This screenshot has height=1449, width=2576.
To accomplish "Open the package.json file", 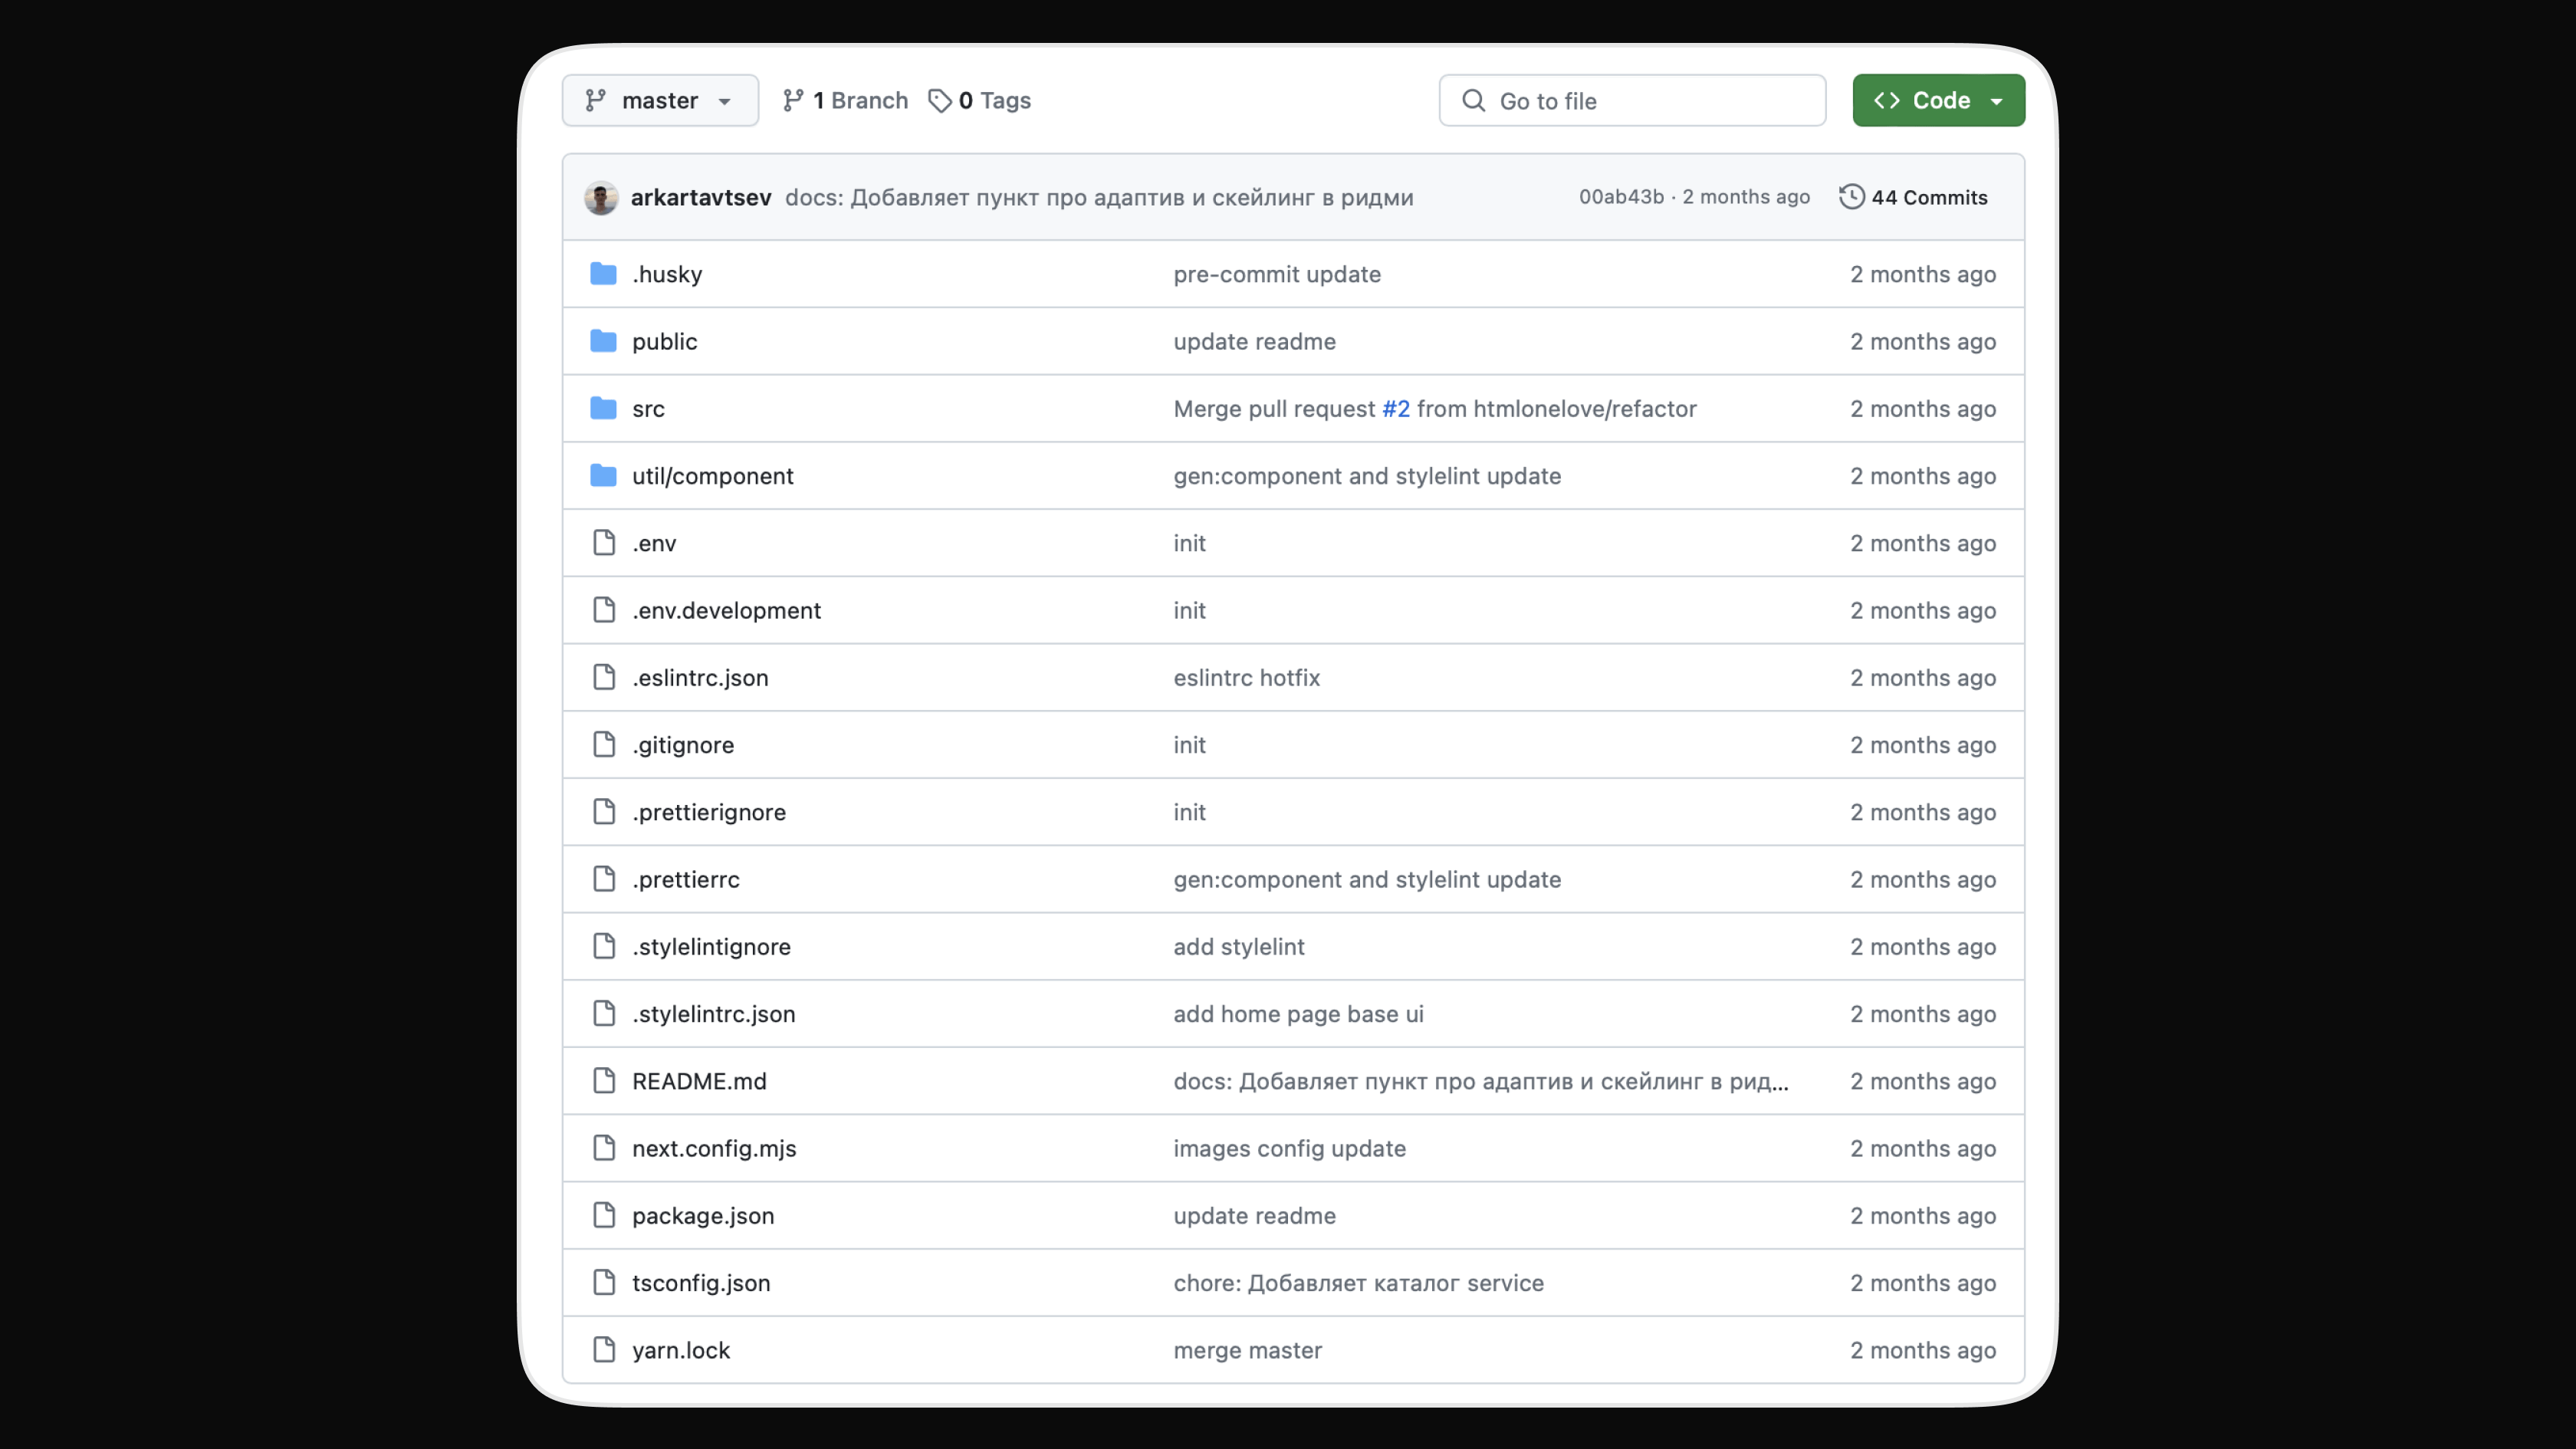I will (x=702, y=1216).
